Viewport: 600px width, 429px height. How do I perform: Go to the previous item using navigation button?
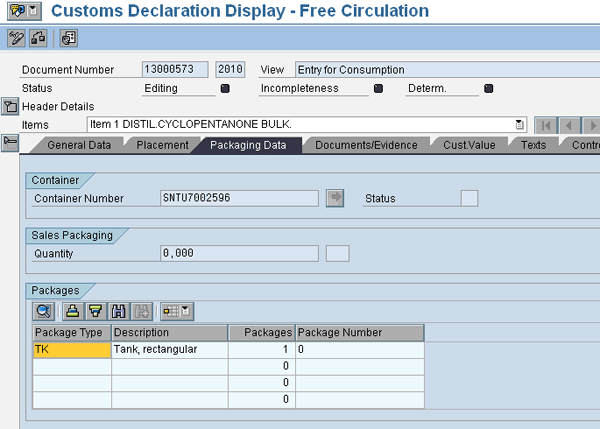(x=569, y=125)
